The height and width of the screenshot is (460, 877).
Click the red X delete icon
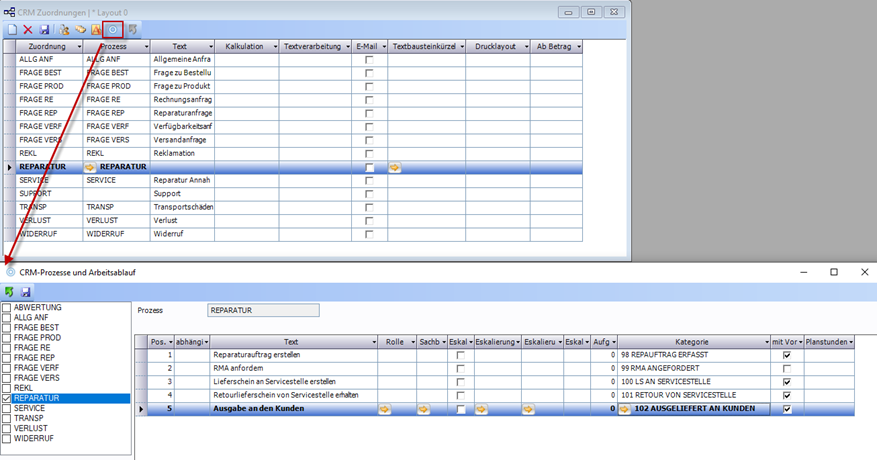(x=28, y=30)
